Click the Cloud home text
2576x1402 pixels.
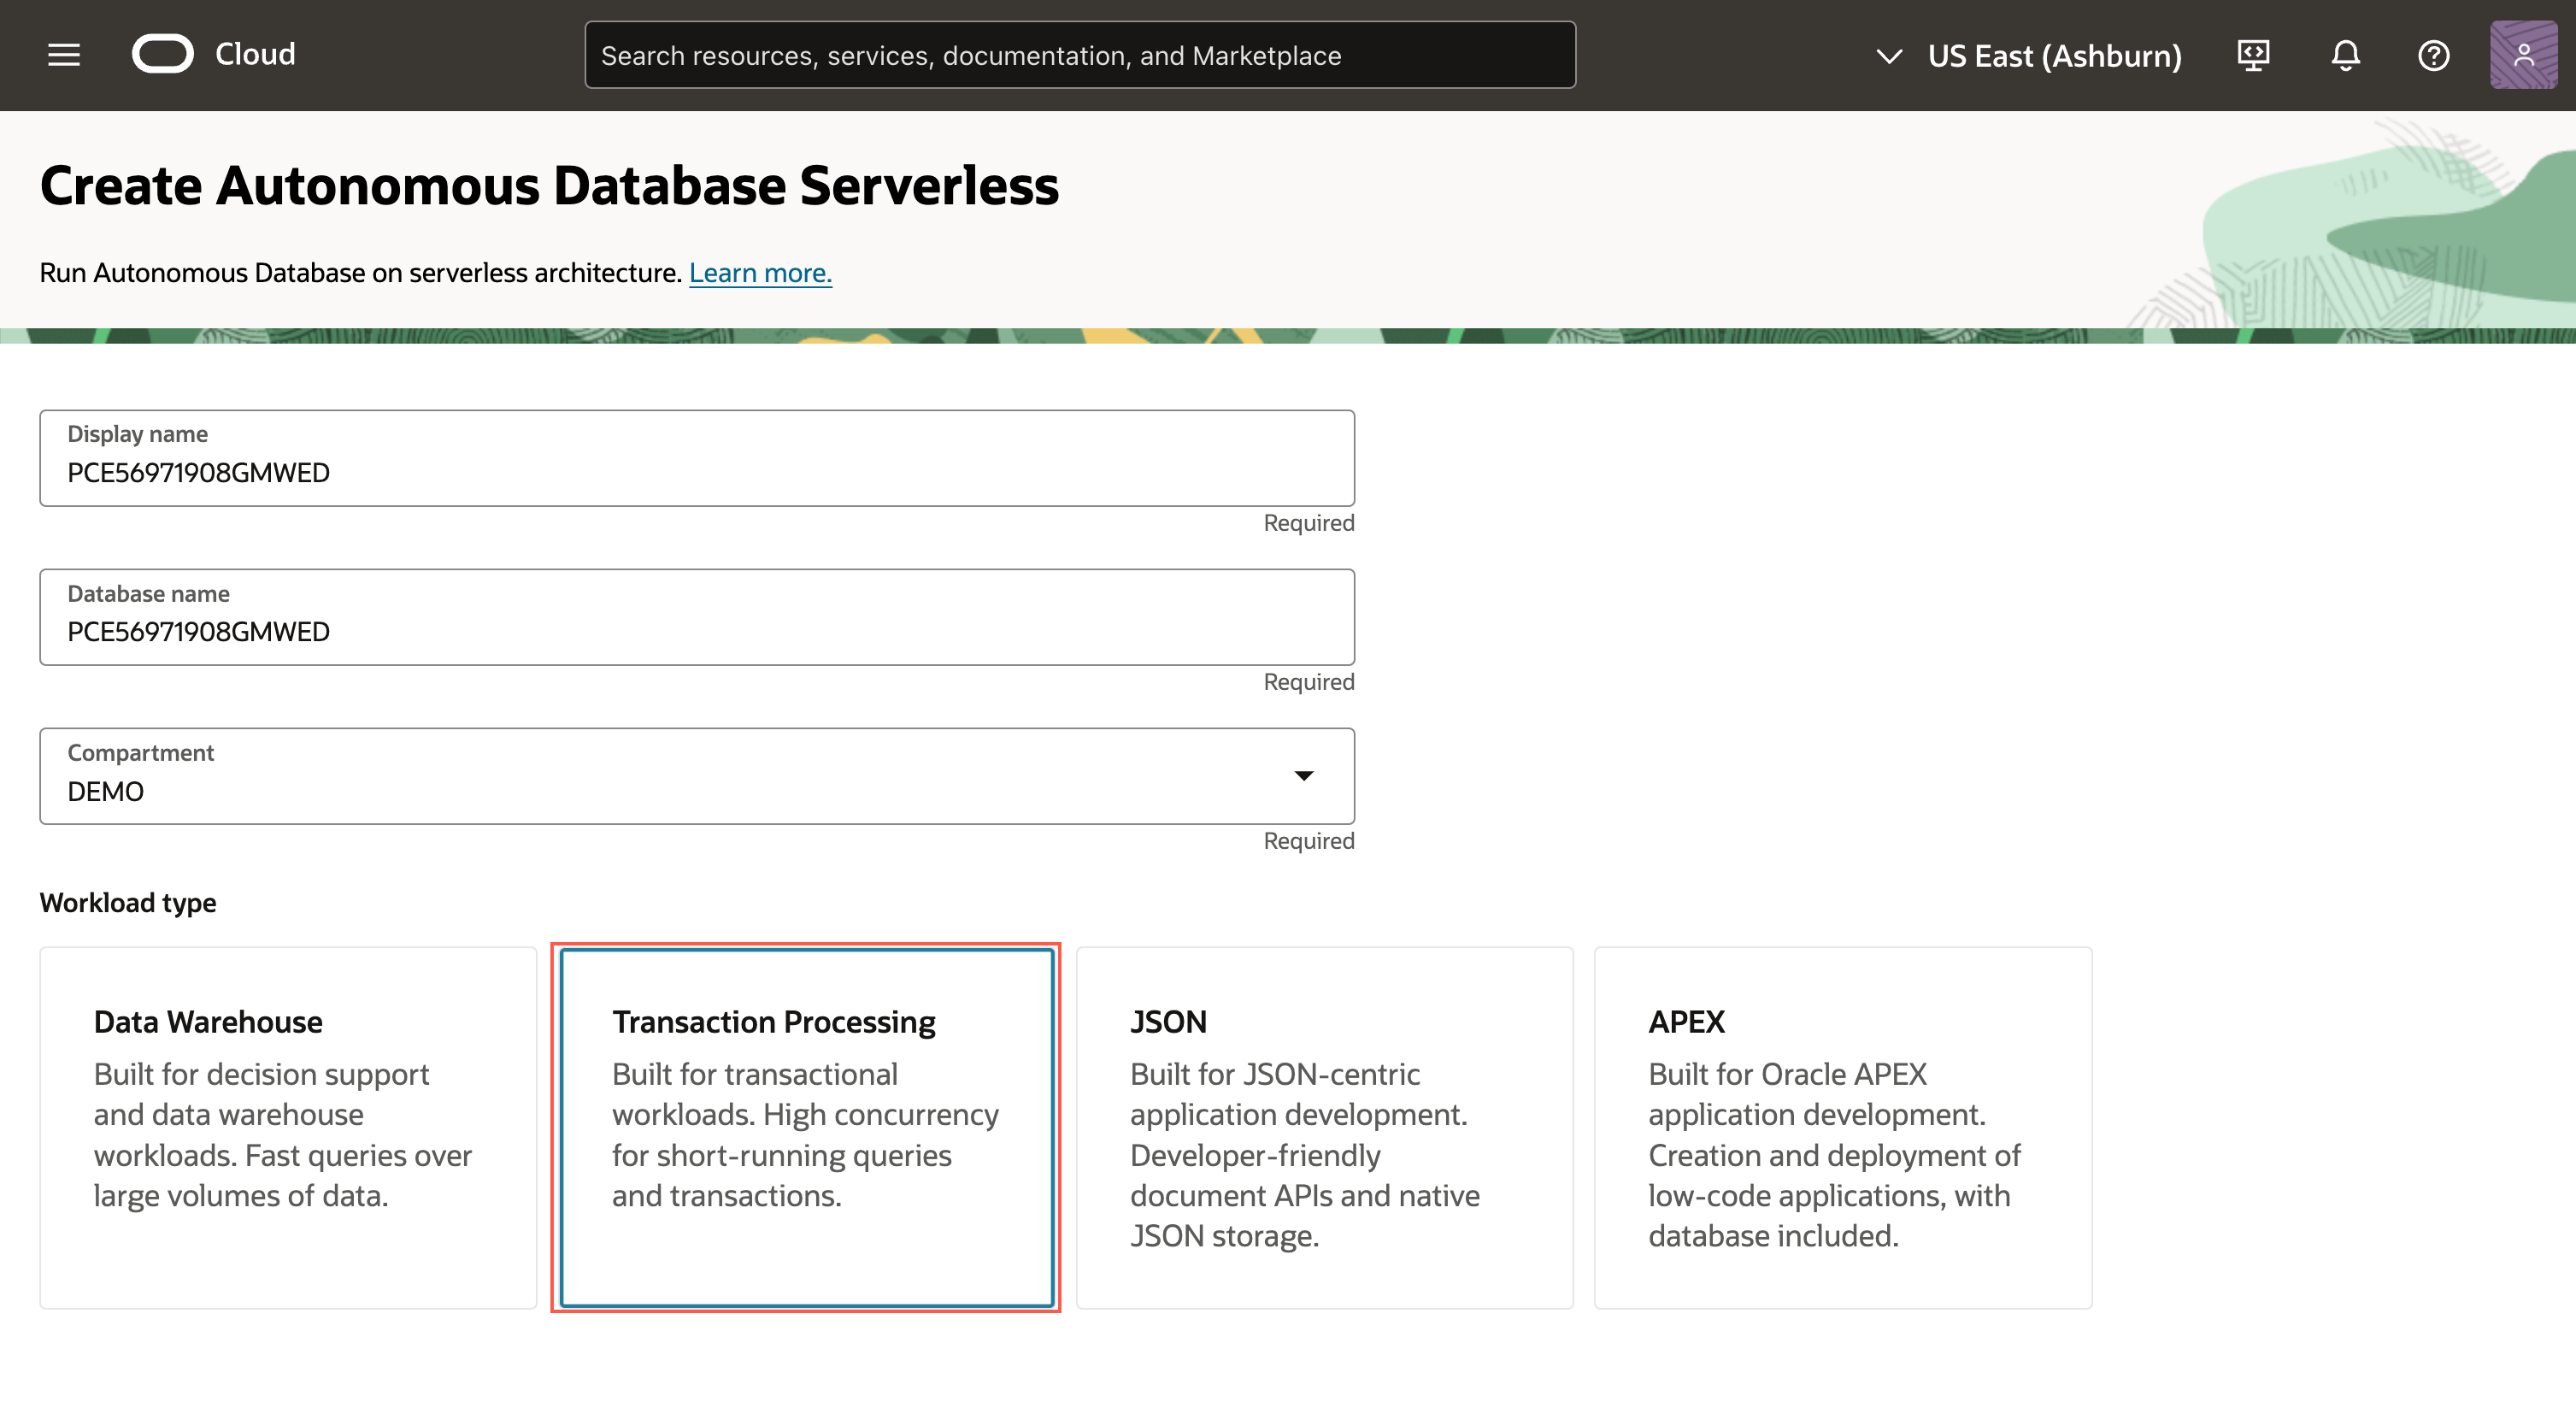255,54
